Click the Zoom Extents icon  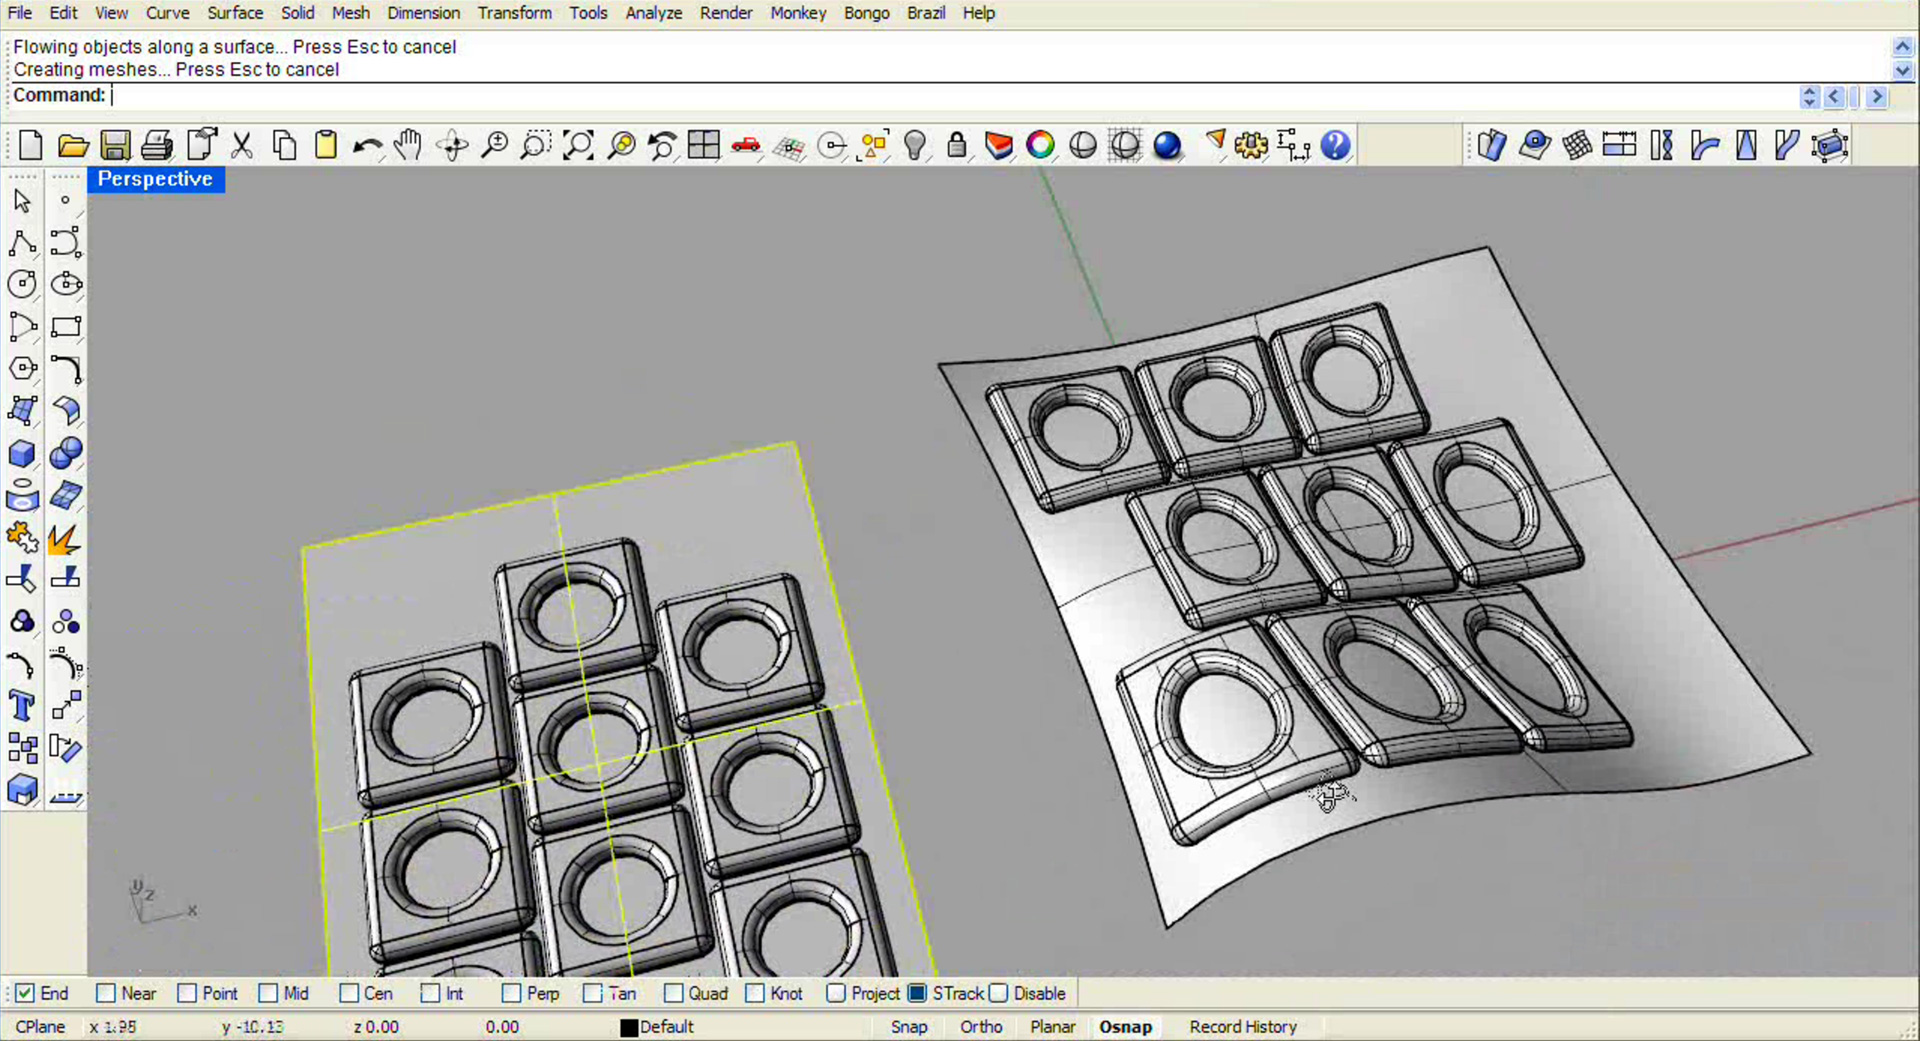pos(578,146)
